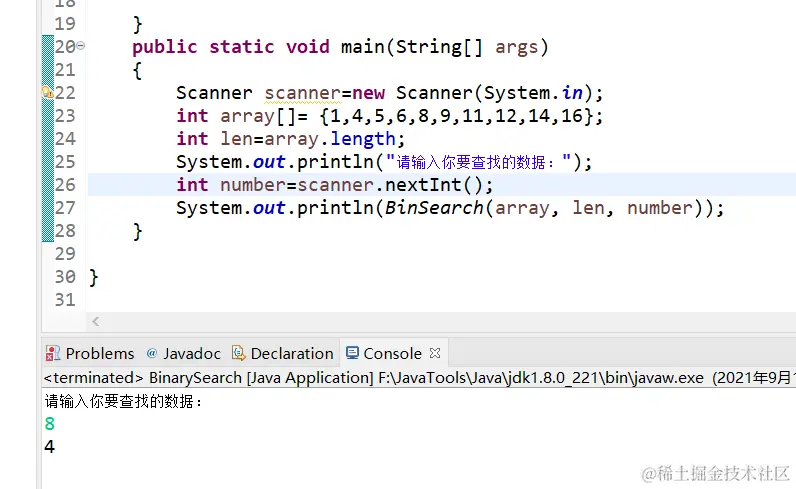Click line number 26 in the gutter
The width and height of the screenshot is (796, 489).
[65, 184]
